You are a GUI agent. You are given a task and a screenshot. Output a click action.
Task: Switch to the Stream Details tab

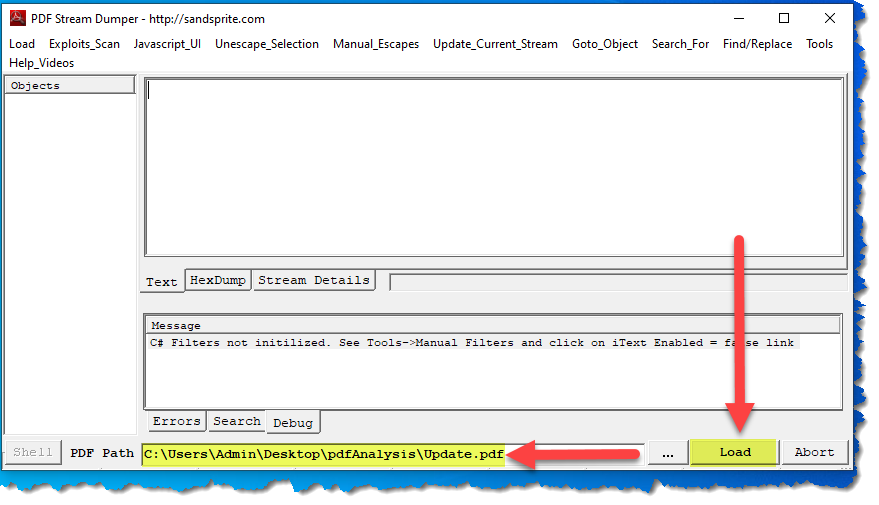314,281
